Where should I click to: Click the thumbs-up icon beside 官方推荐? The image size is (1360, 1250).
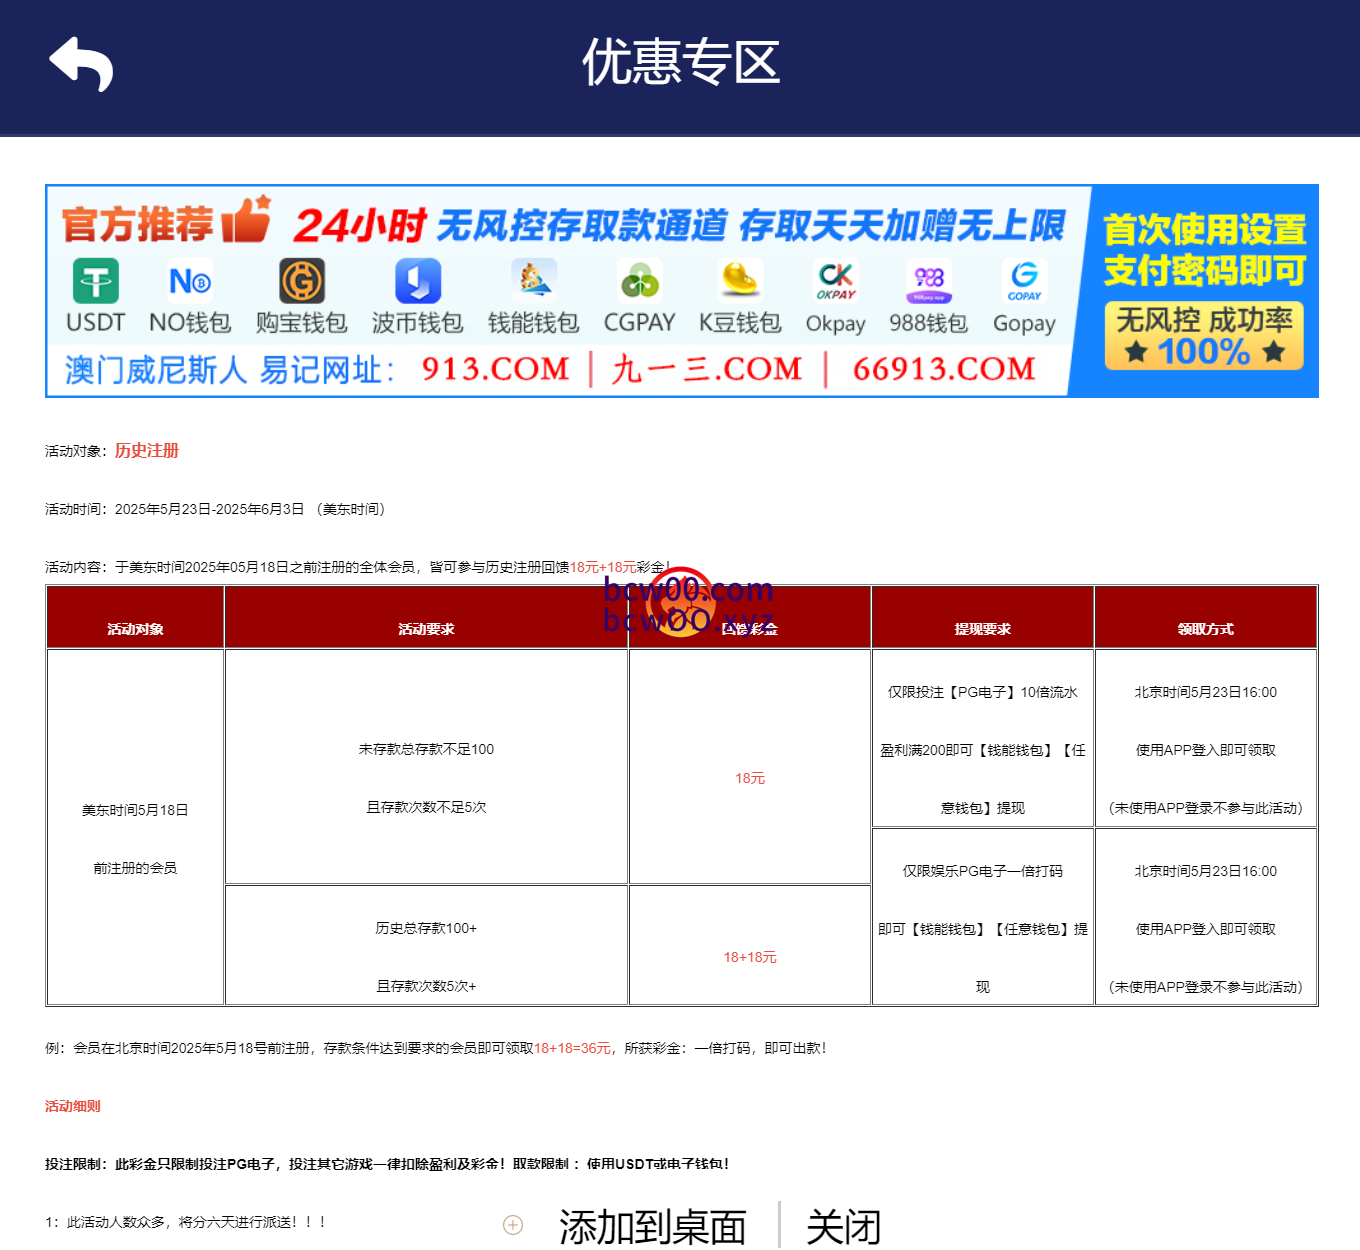[x=246, y=219]
